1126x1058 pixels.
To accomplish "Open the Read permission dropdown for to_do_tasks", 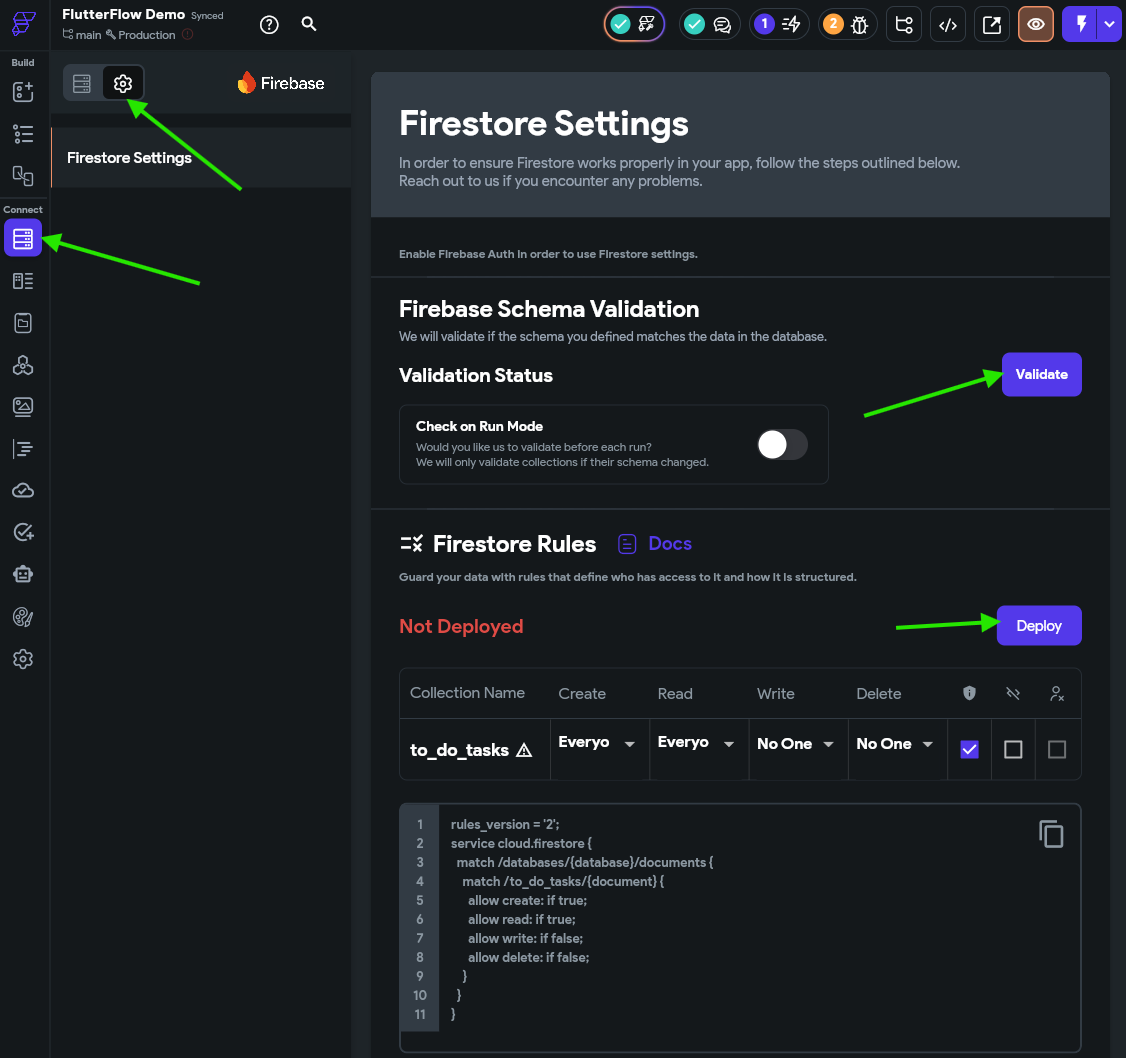I will pyautogui.click(x=696, y=743).
